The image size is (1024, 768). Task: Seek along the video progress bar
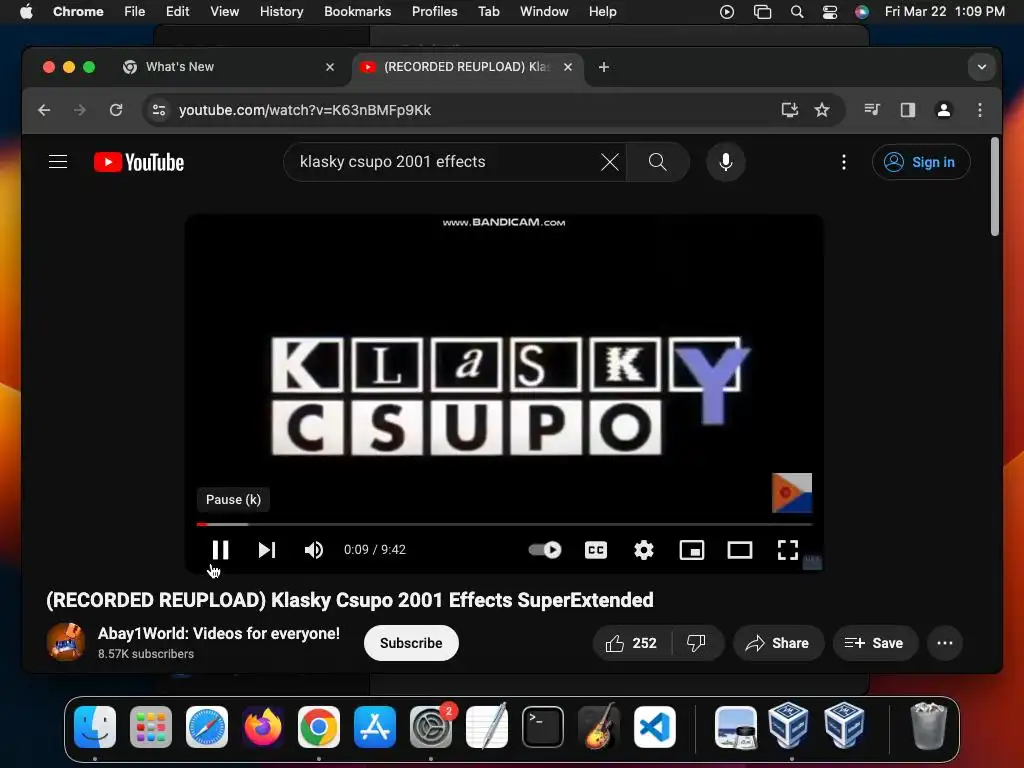click(x=504, y=524)
